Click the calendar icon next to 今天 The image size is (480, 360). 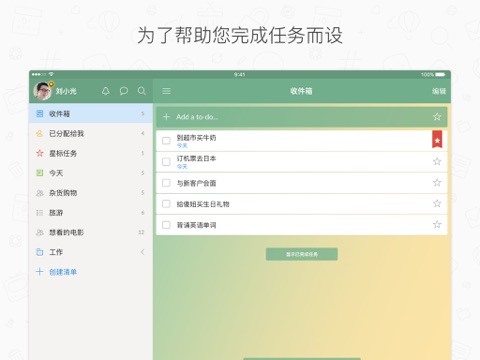pos(39,173)
